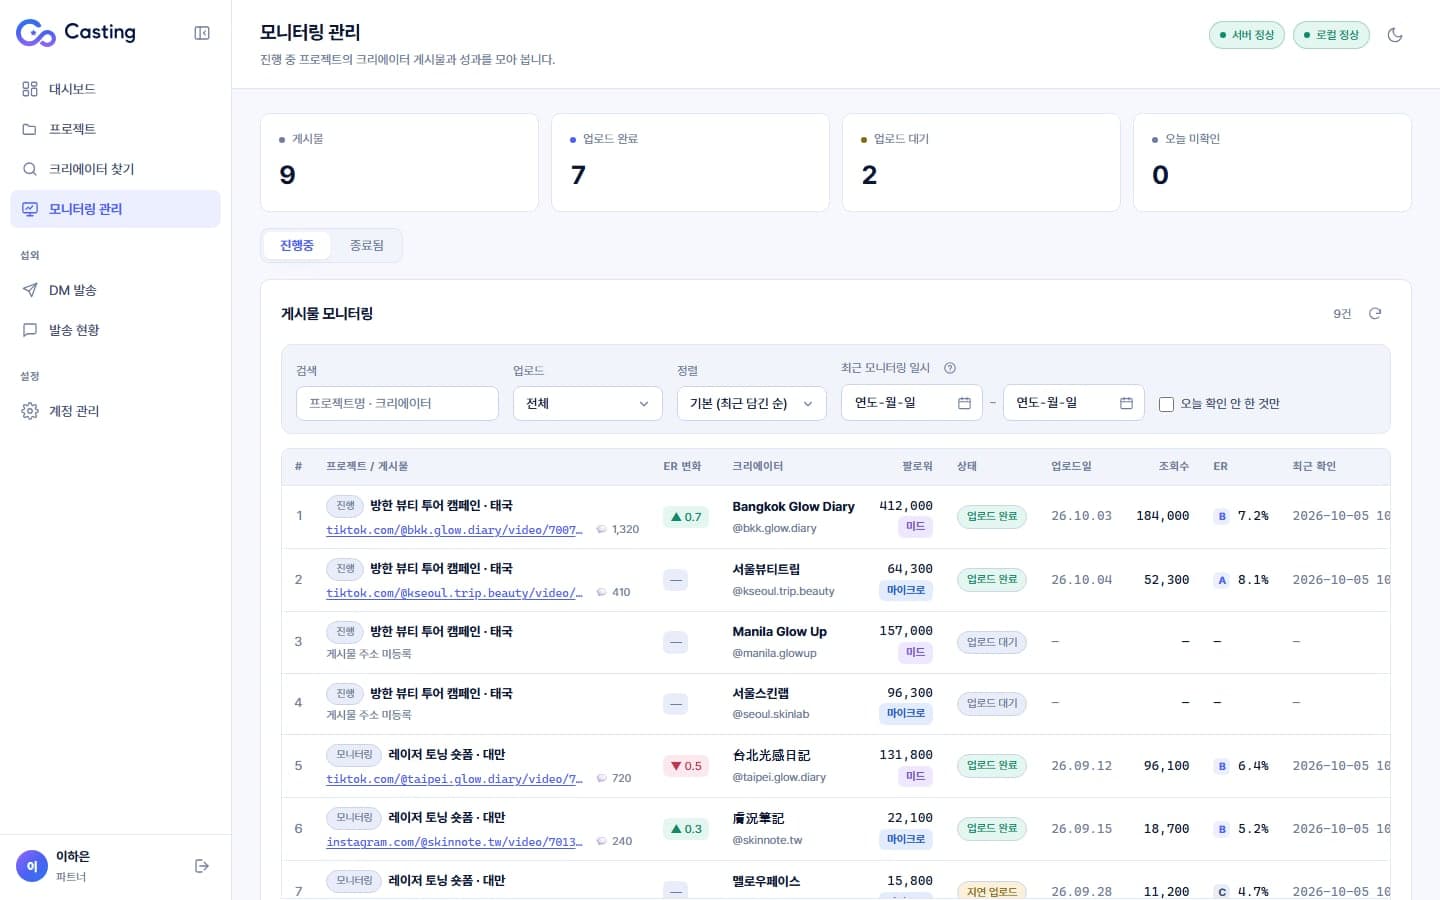Screen dimensions: 1440x900
Task: Click the 발송 현황 message icon
Action: click(30, 330)
